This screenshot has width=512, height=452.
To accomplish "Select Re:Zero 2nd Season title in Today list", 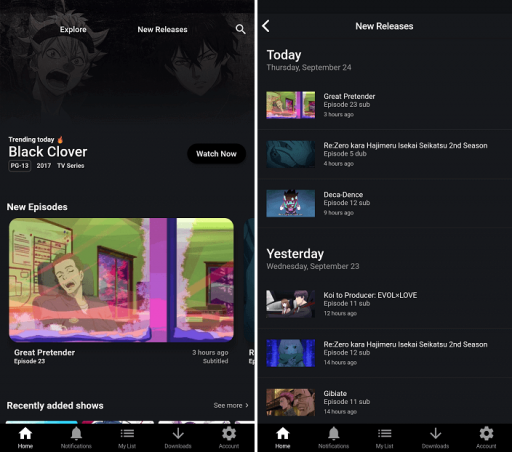I will 405,145.
